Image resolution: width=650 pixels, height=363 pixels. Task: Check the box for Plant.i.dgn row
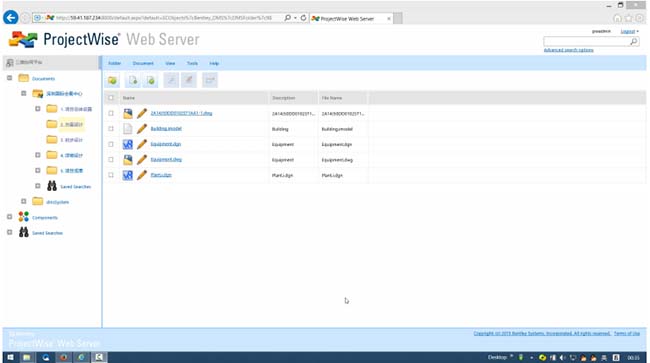[x=111, y=175]
